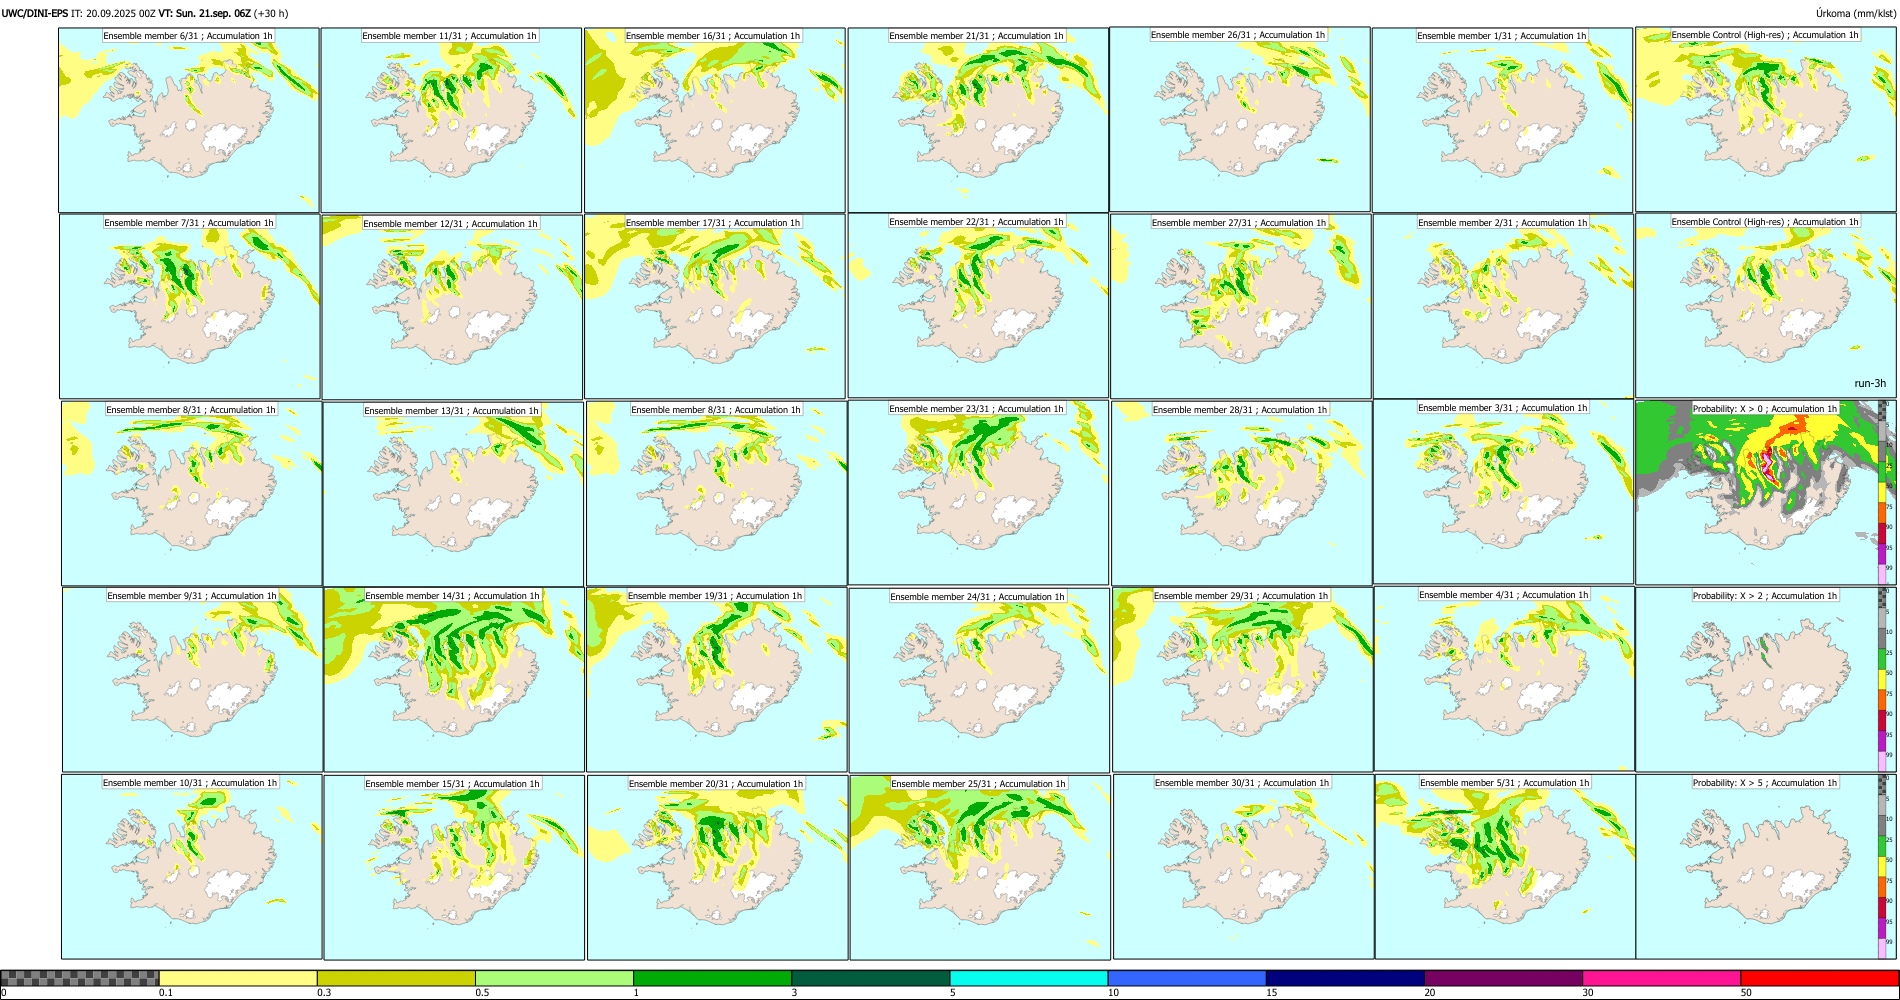Image resolution: width=1900 pixels, height=1000 pixels.
Task: Click the 'VT: Sun. 21.sep. 06Z' valid time
Action: pos(205,13)
